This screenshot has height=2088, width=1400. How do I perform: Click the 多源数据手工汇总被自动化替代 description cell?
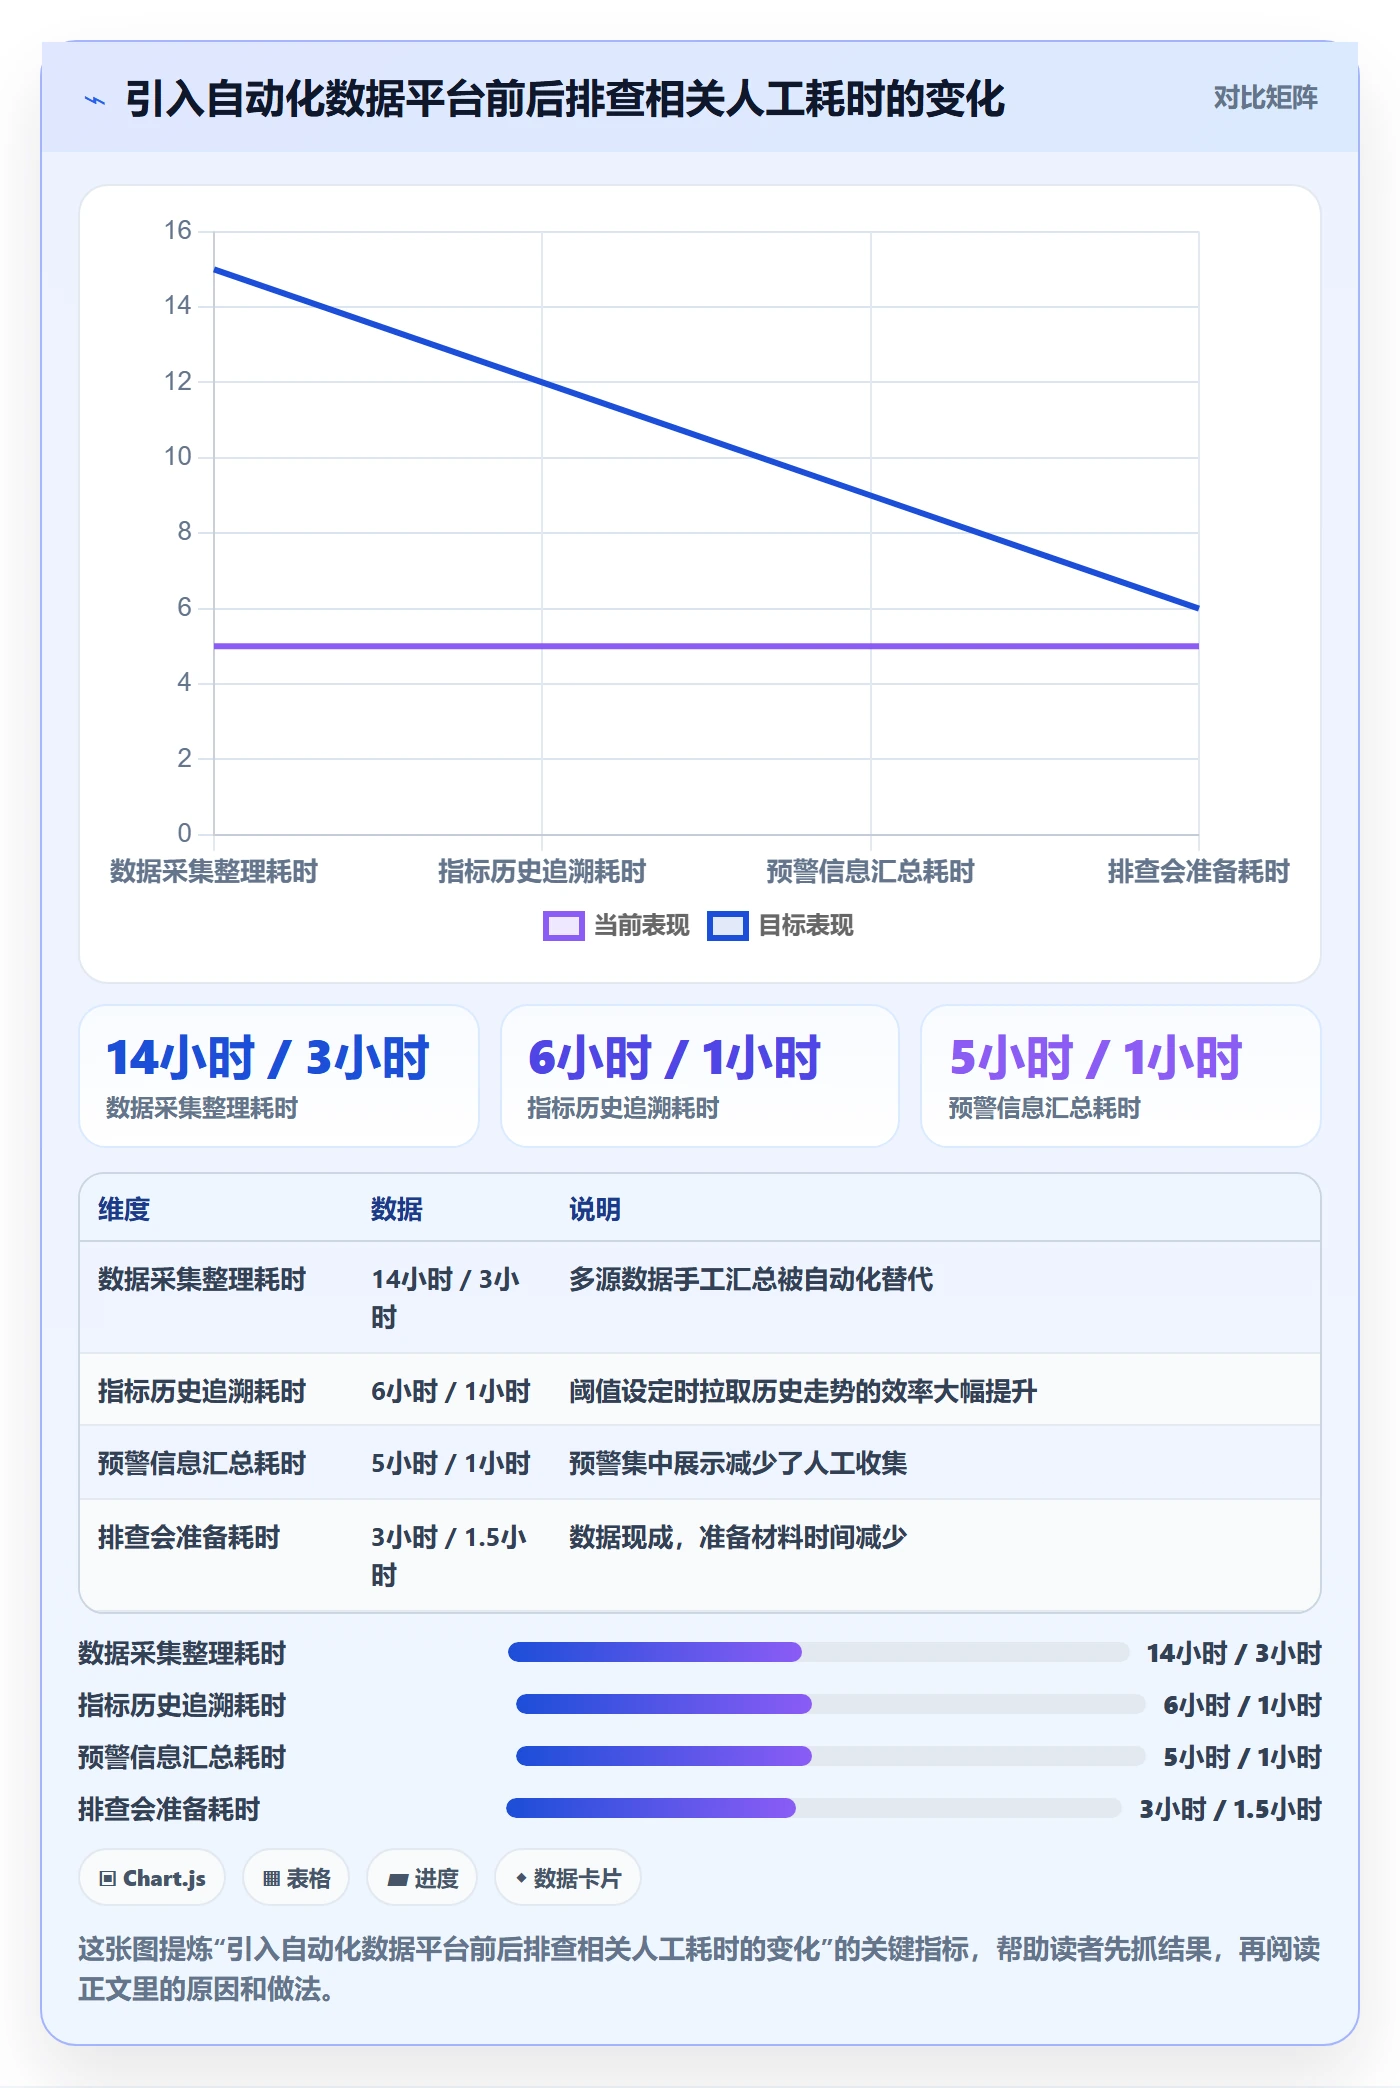point(751,1279)
